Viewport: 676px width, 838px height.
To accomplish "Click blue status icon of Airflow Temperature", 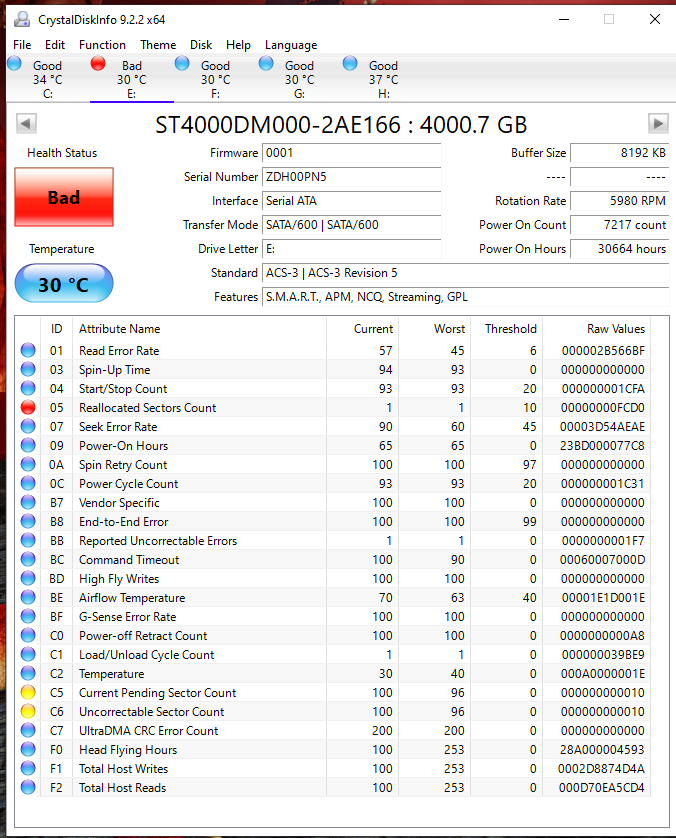I will [x=28, y=598].
